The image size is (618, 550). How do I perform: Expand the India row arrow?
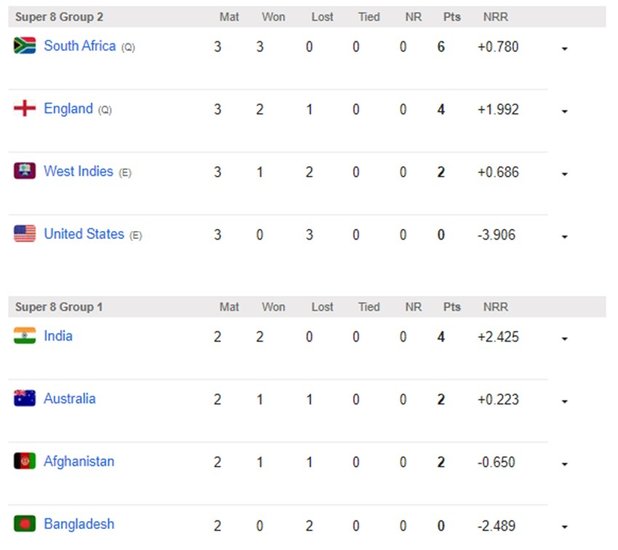(565, 338)
